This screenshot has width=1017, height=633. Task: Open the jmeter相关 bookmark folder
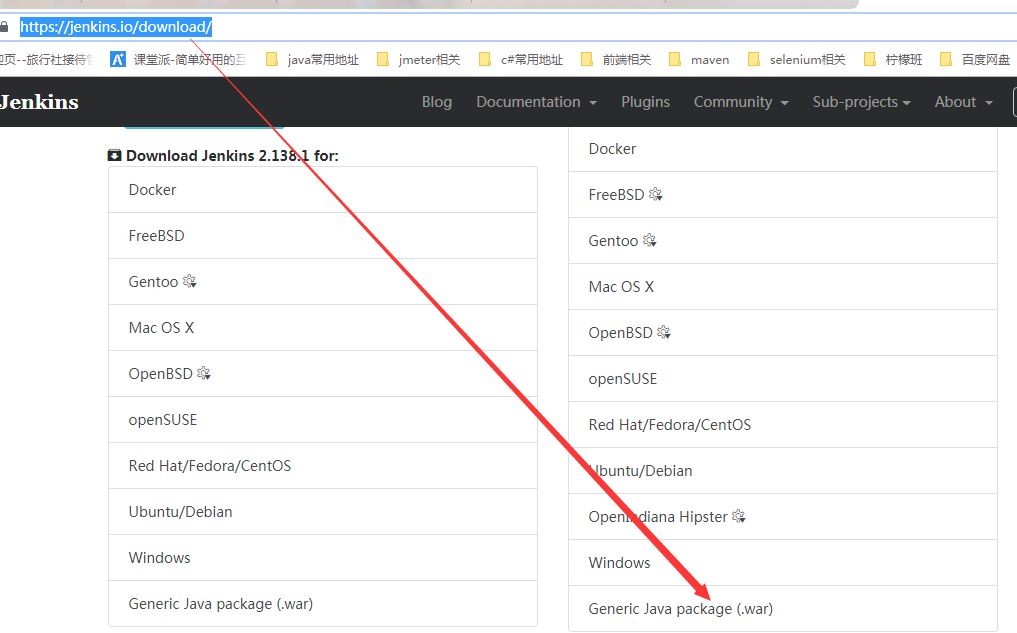[418, 60]
